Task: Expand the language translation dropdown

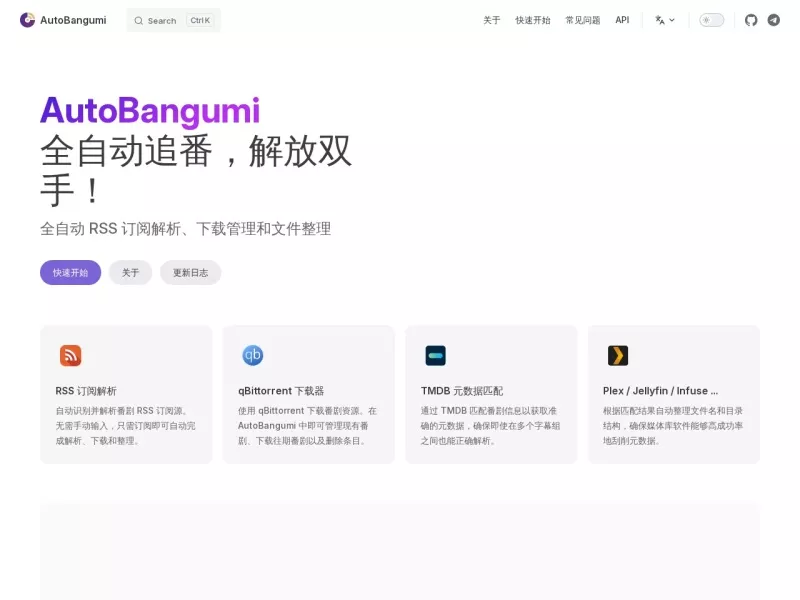Action: pos(665,20)
